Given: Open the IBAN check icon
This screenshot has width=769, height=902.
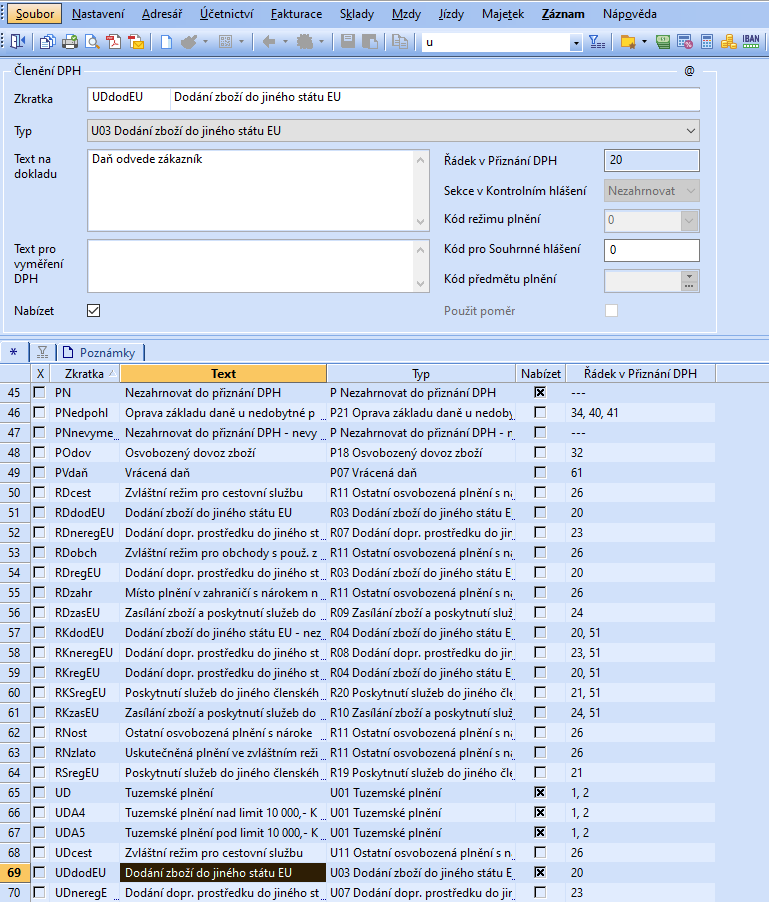Looking at the screenshot, I should point(751,41).
